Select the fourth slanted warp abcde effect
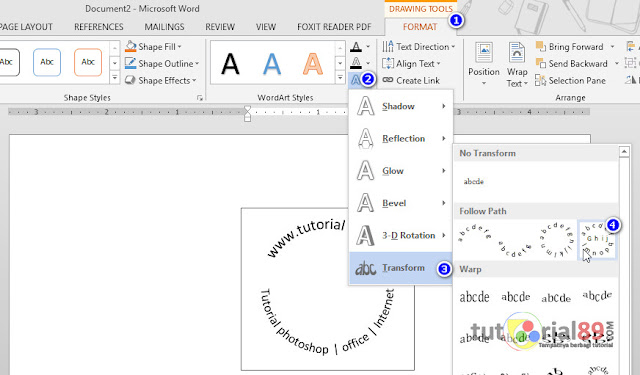The image size is (640, 375). (x=597, y=295)
